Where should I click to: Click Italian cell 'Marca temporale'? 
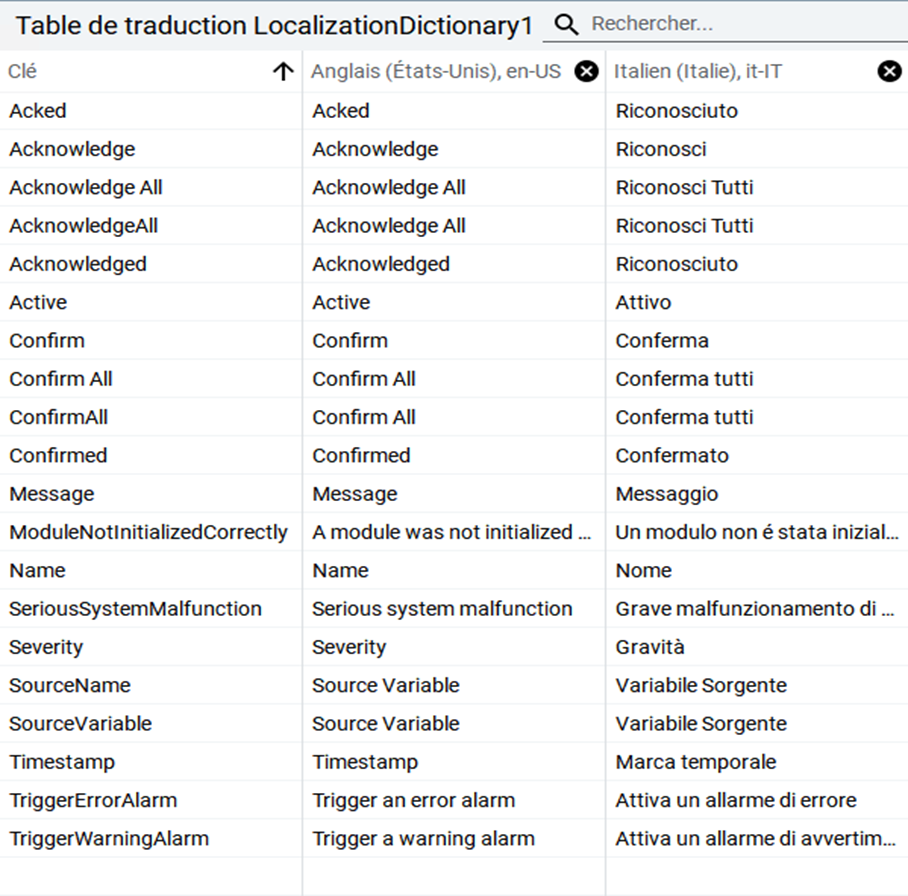point(695,762)
